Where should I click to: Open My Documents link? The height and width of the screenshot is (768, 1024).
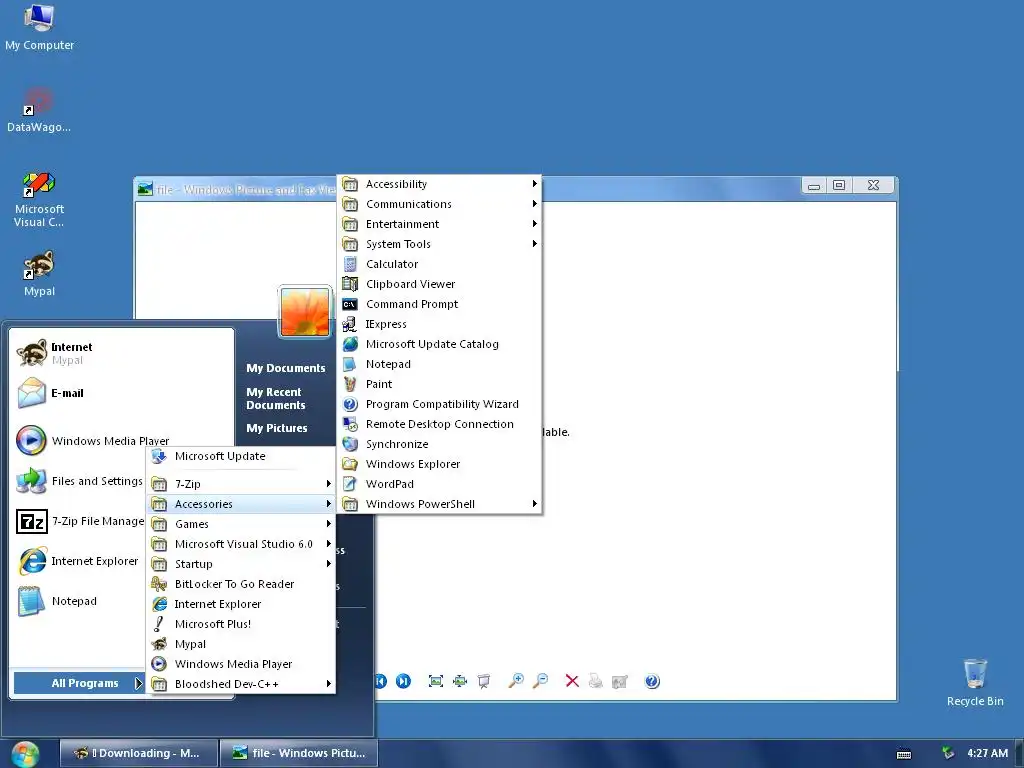(285, 368)
